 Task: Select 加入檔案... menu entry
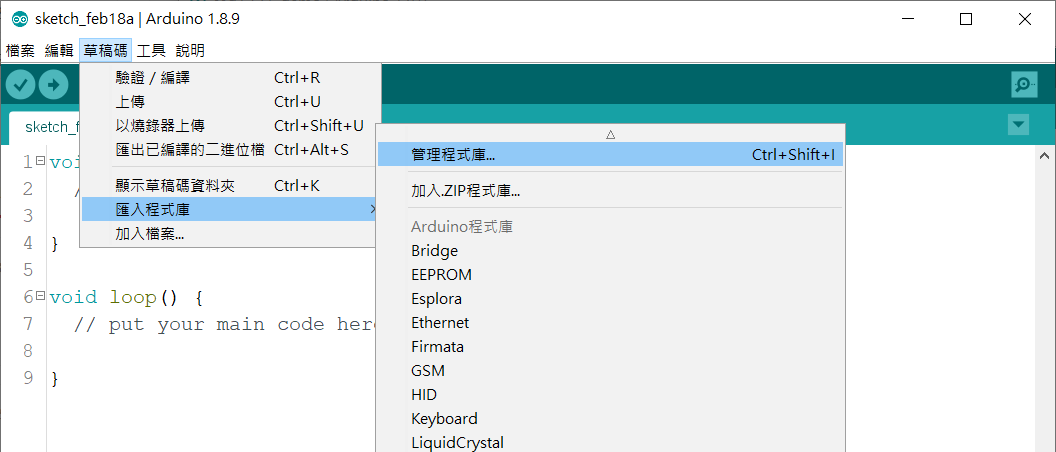pos(230,234)
